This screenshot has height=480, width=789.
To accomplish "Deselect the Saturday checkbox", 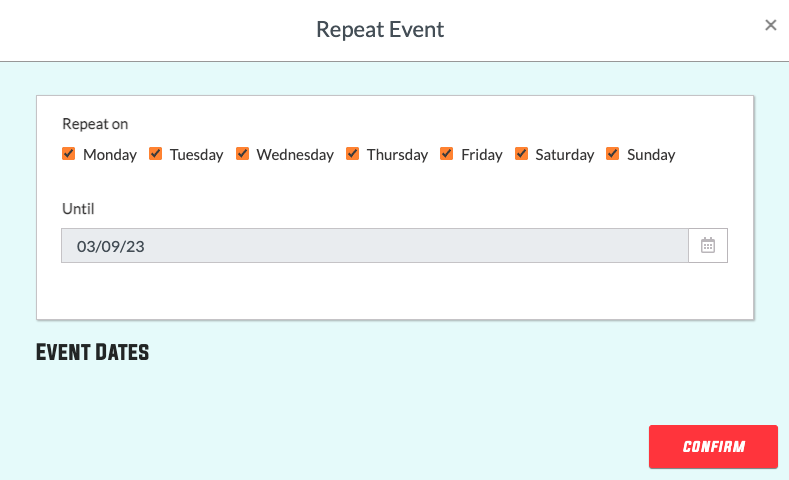I will click(x=522, y=154).
